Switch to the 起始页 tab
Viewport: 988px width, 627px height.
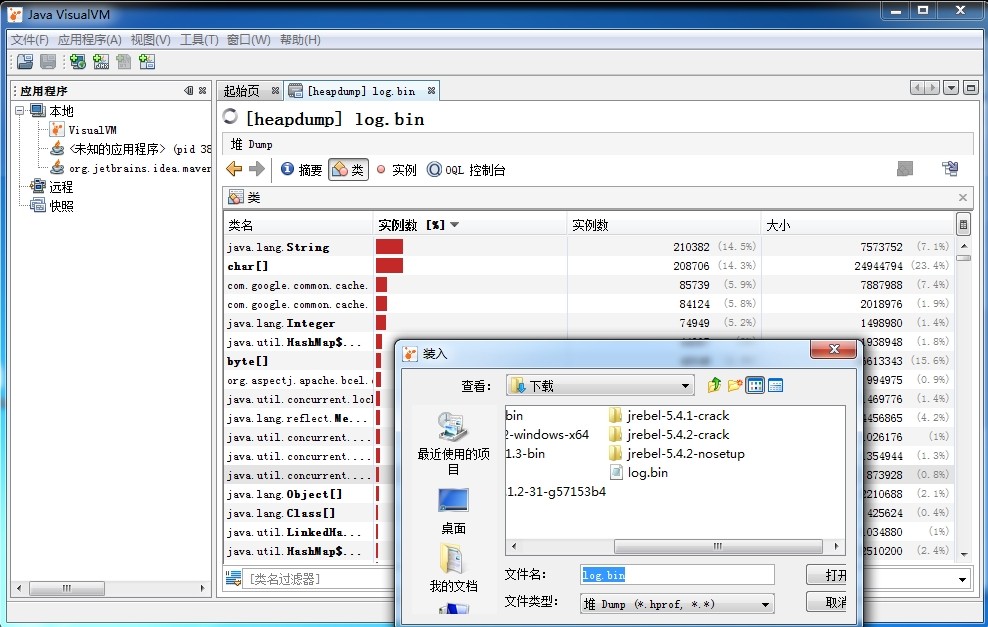click(242, 91)
